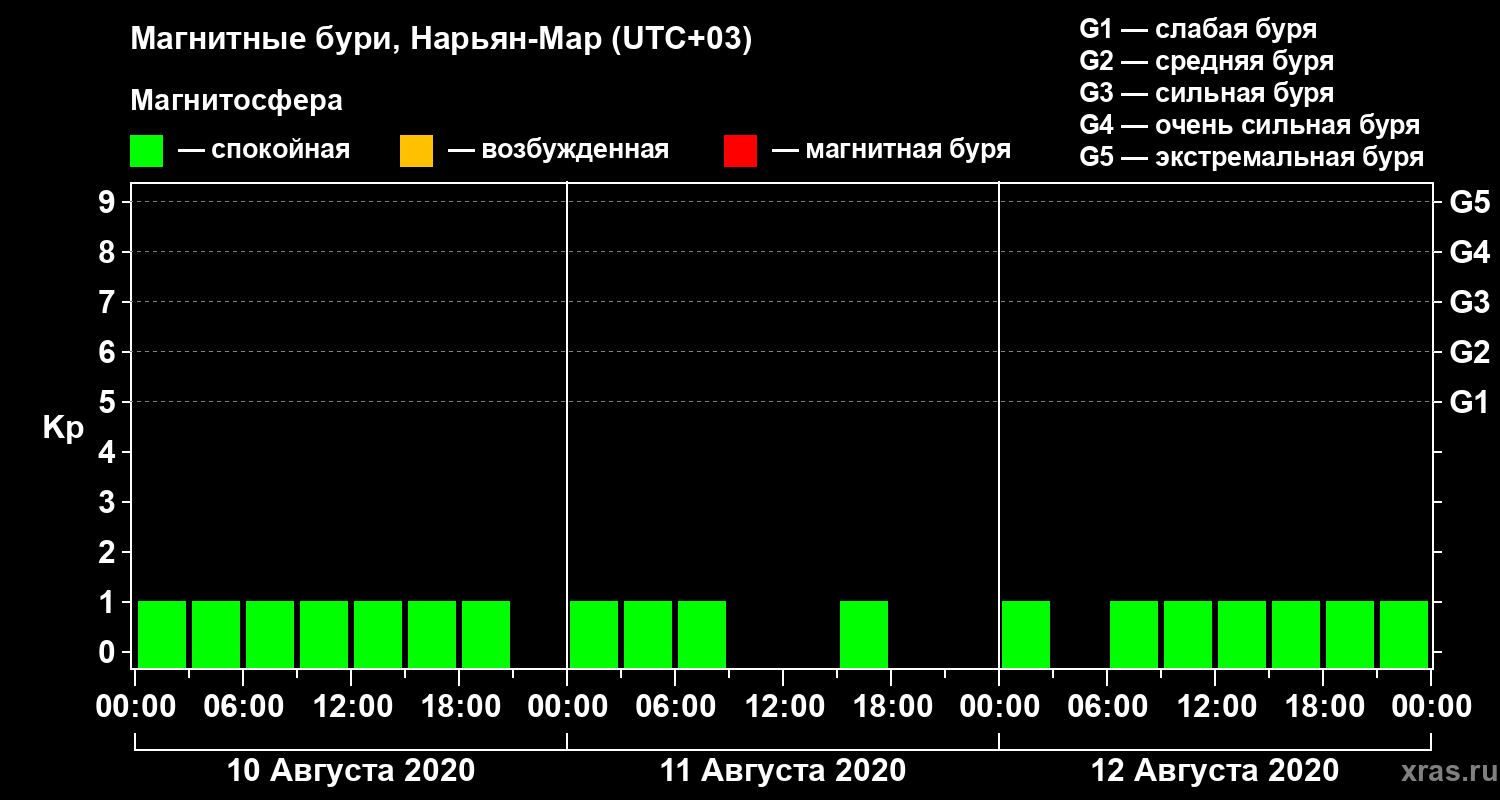Click the right-axis 'G4' label

(1470, 252)
